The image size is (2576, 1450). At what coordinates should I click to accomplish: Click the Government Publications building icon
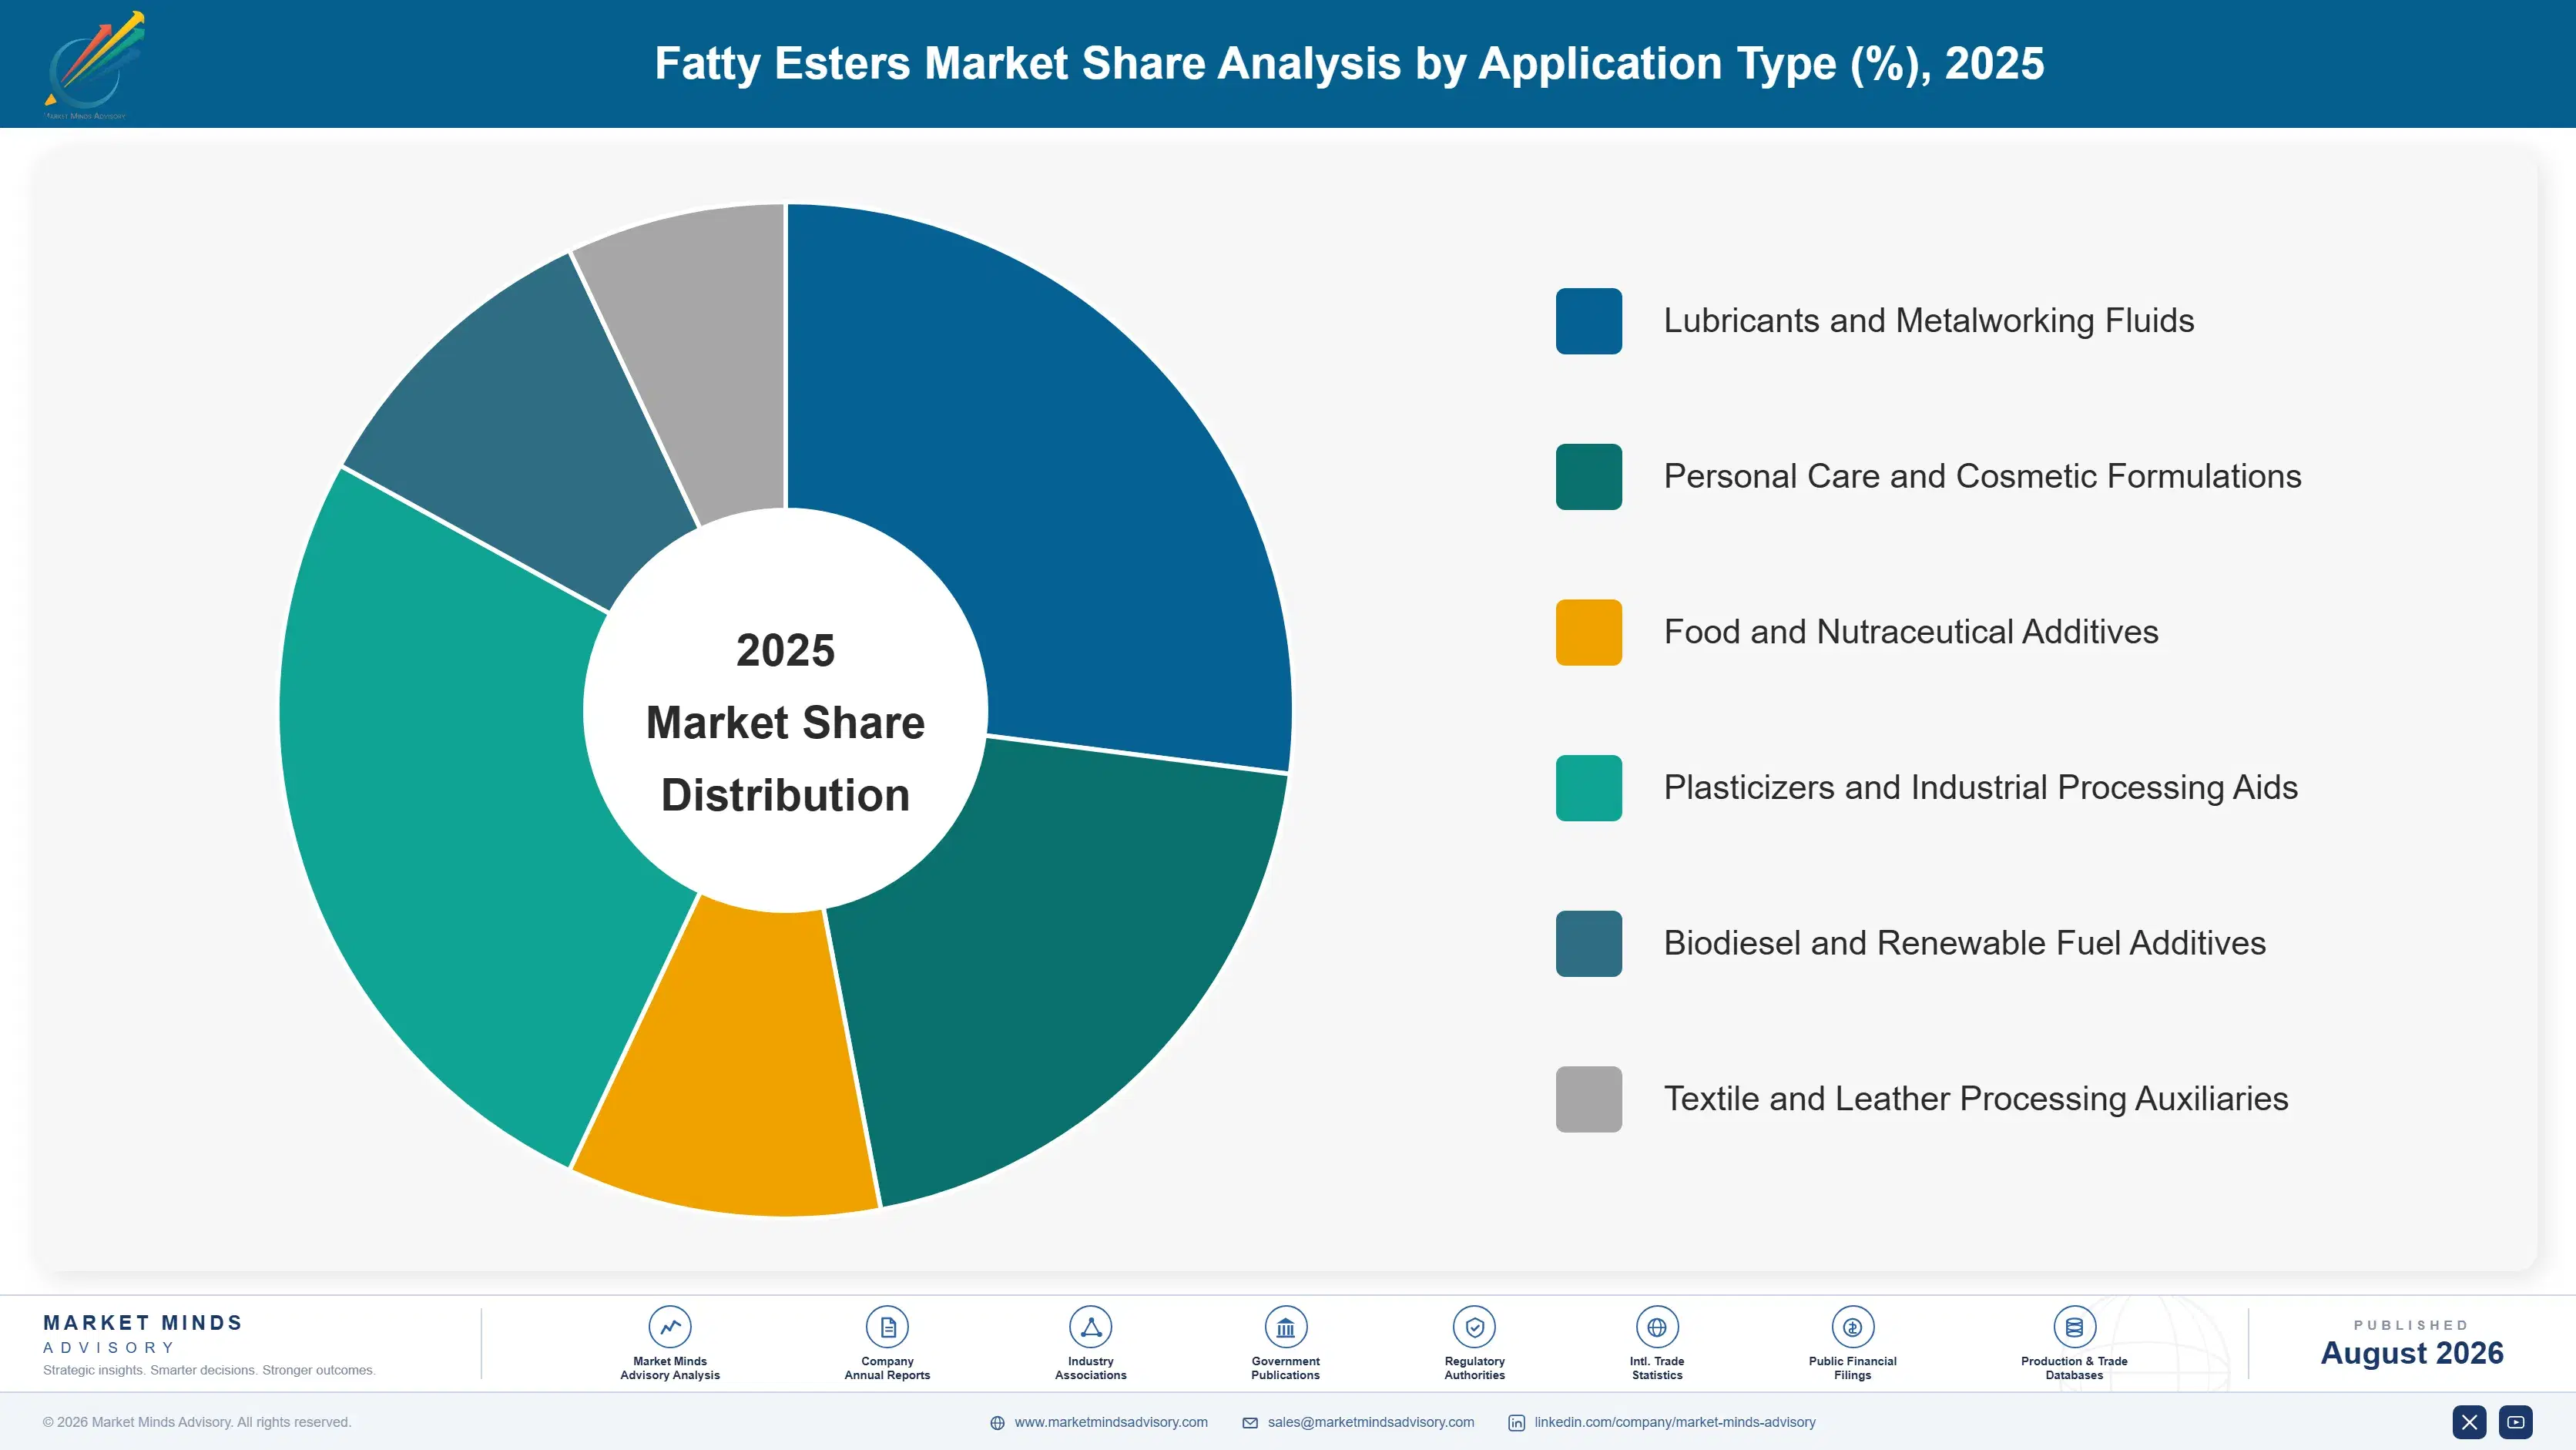click(1285, 1327)
